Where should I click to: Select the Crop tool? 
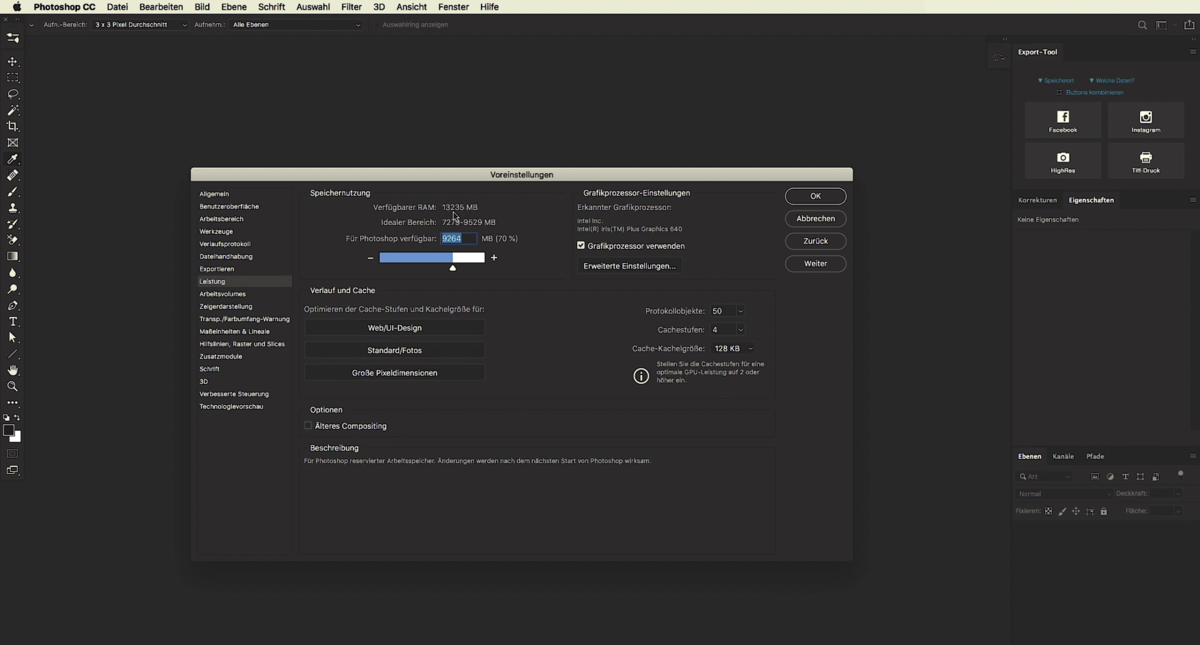coord(13,127)
